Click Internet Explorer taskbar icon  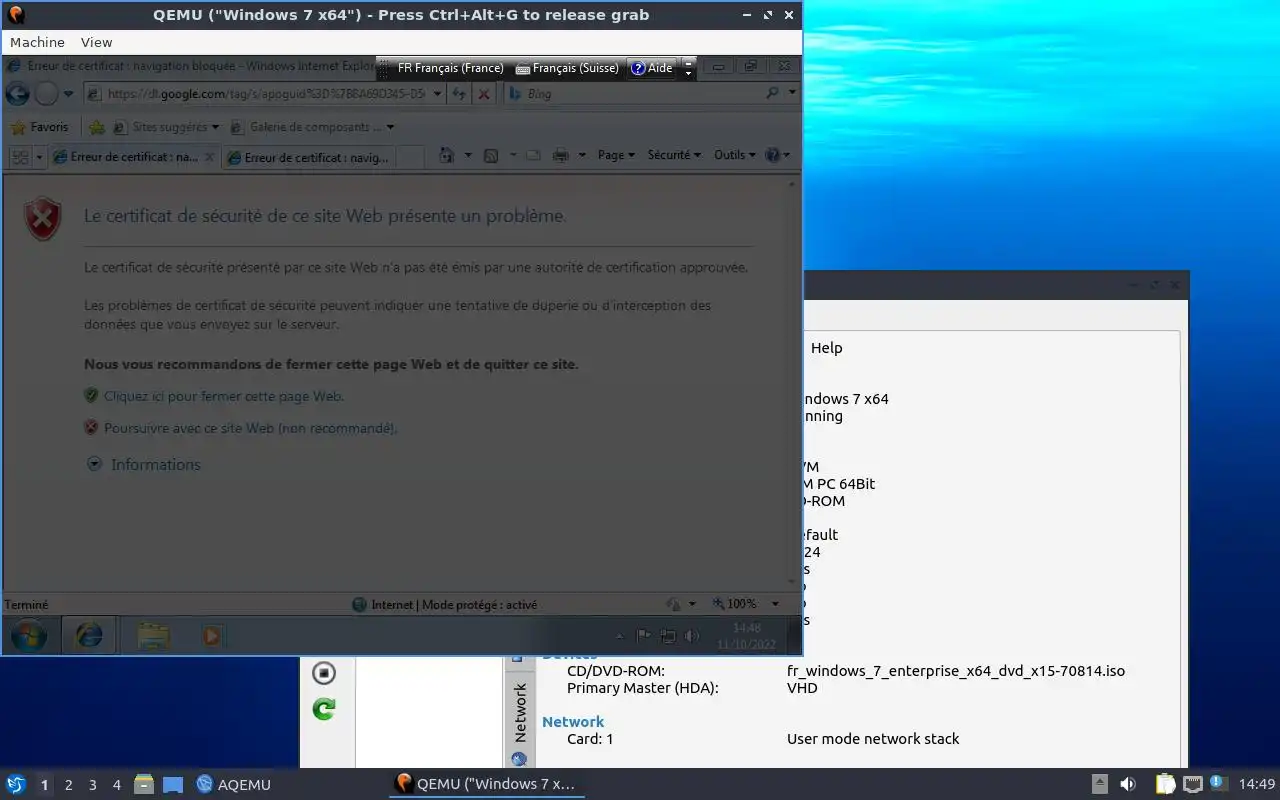click(x=89, y=635)
